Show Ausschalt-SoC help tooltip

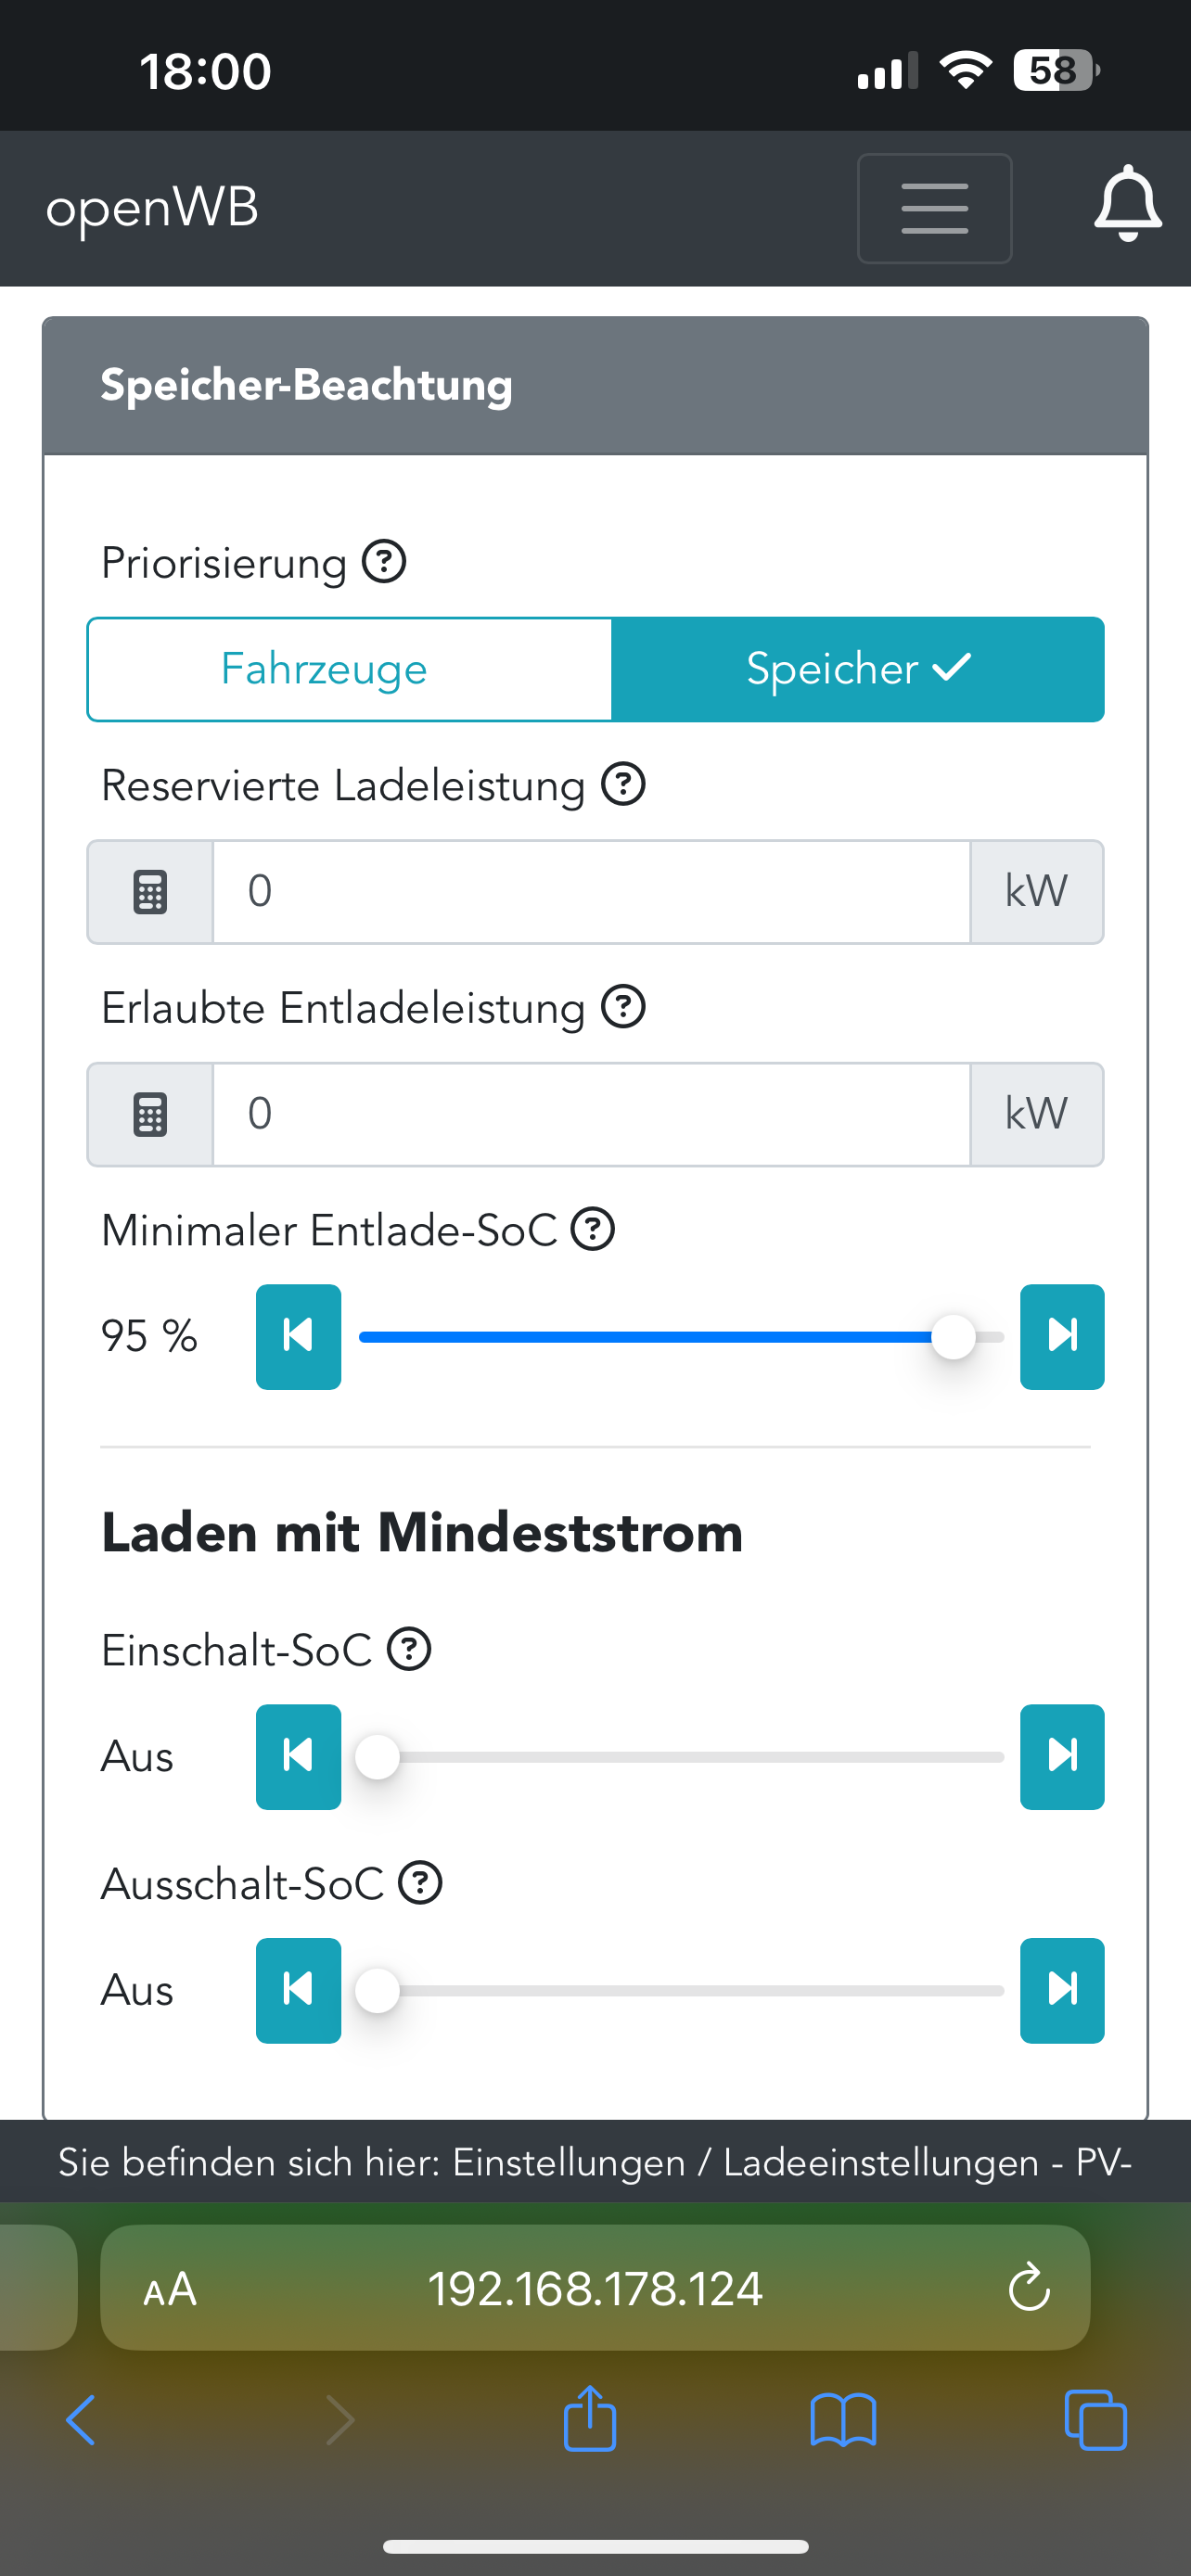pyautogui.click(x=420, y=1883)
